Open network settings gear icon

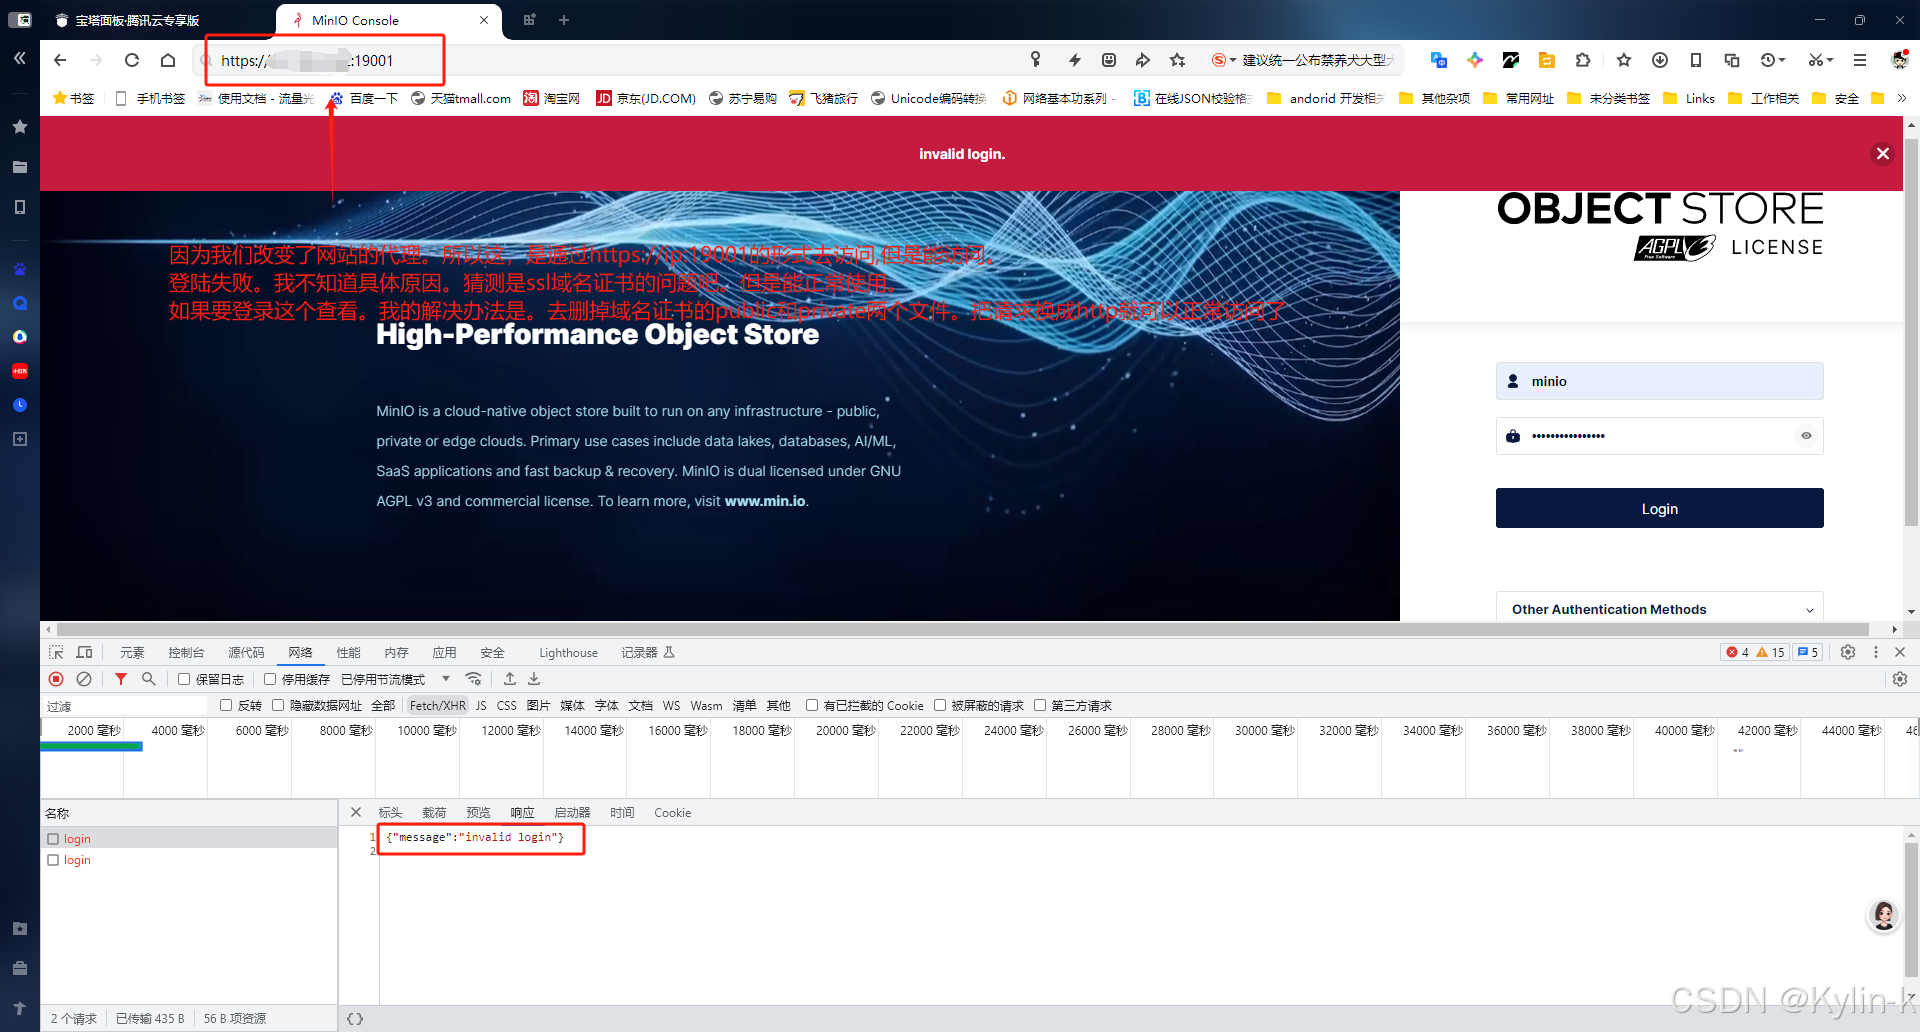click(1900, 679)
